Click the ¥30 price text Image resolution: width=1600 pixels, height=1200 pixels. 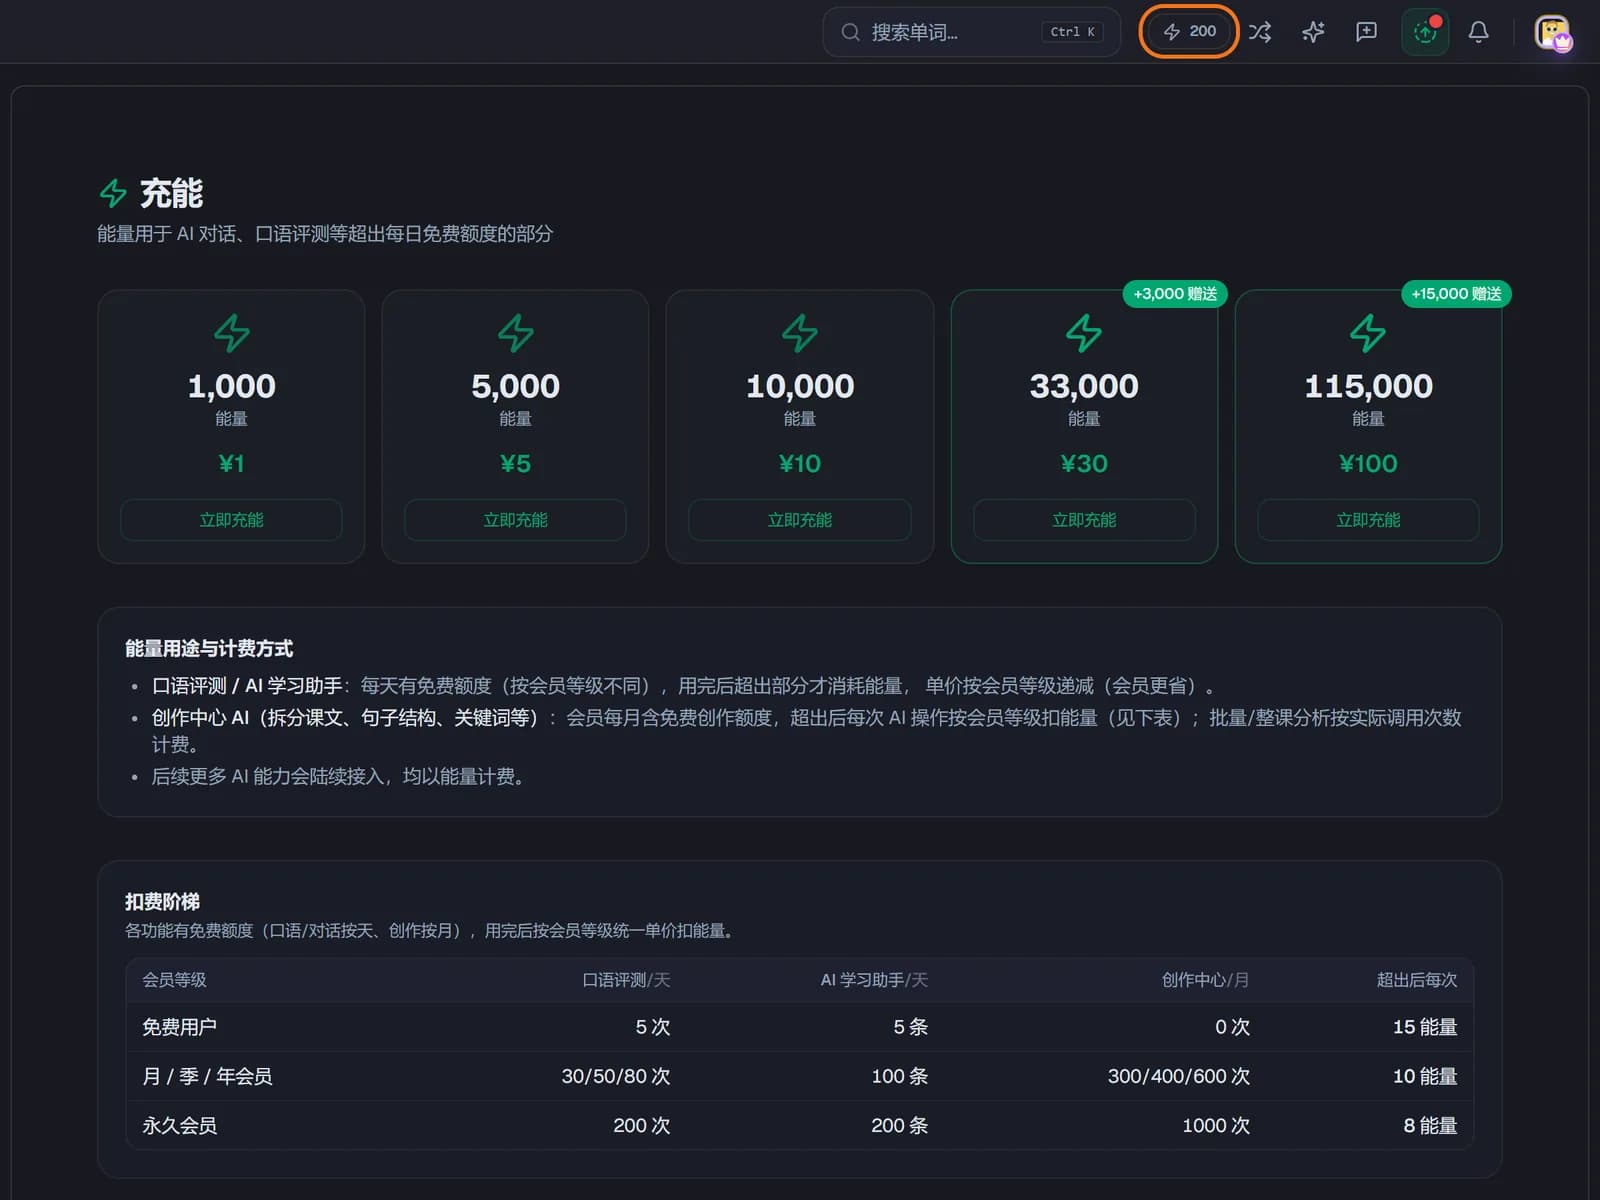point(1084,463)
